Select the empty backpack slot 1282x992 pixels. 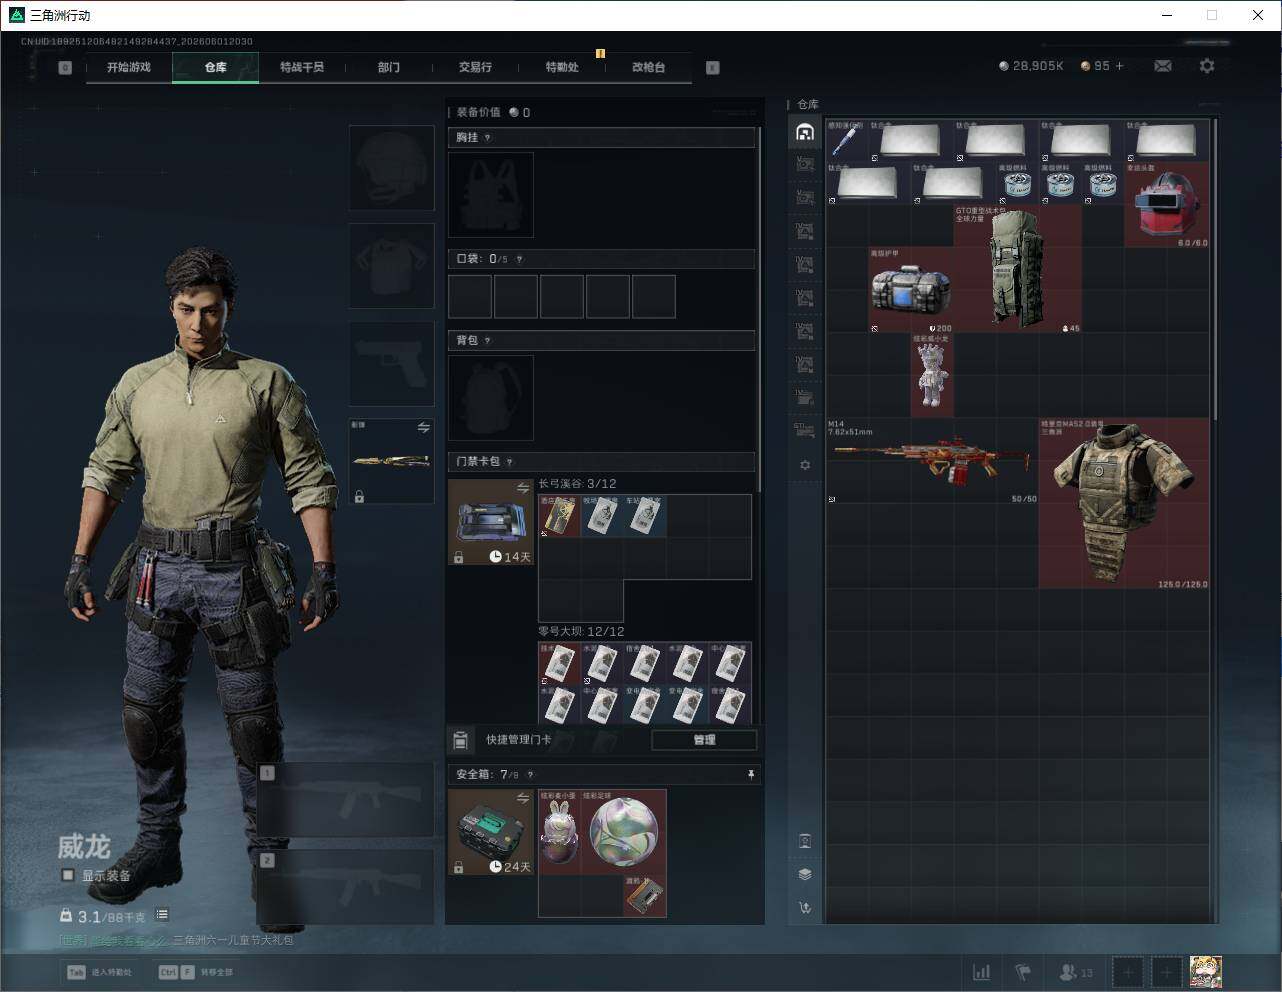491,398
